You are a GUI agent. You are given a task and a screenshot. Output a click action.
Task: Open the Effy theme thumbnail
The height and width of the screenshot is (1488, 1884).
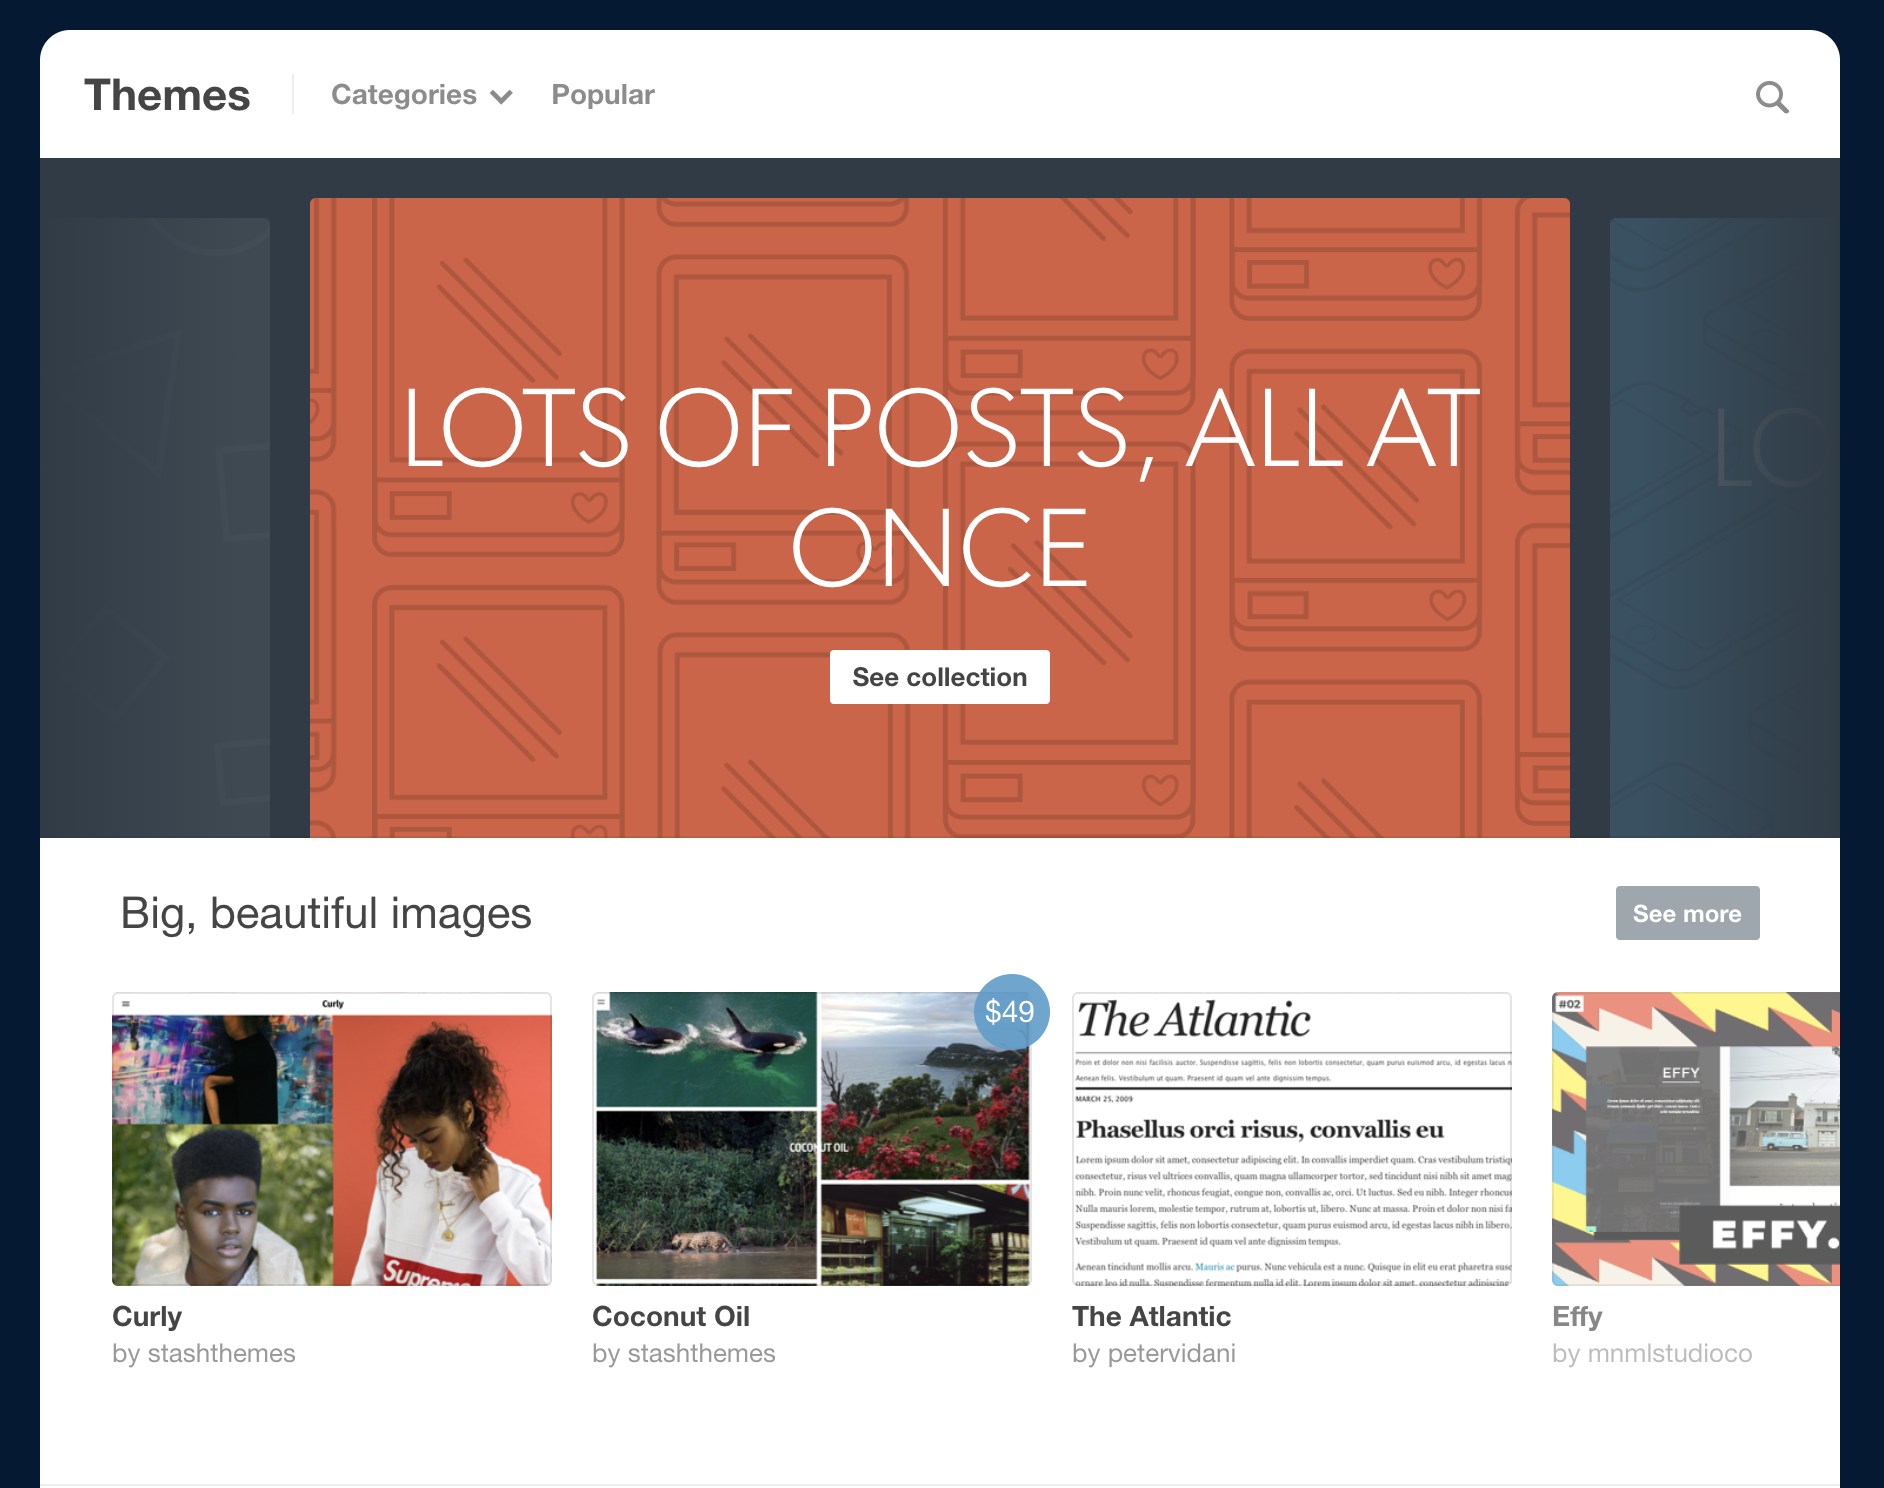tap(1695, 1139)
